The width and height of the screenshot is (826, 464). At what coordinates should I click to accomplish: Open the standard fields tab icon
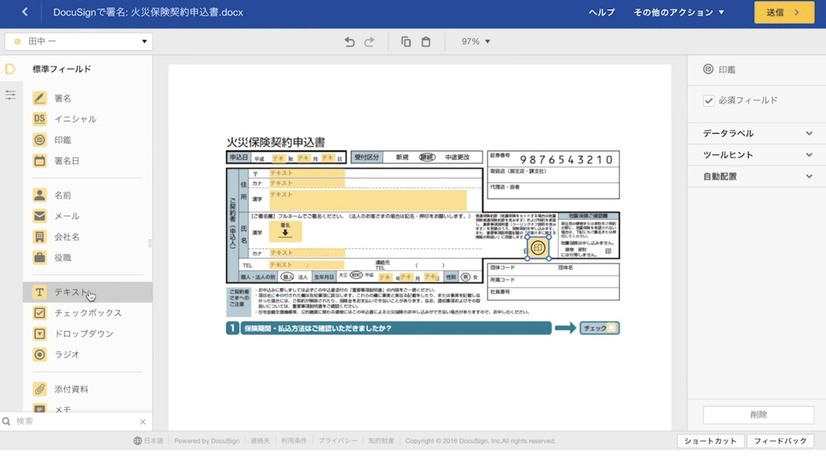pos(10,69)
